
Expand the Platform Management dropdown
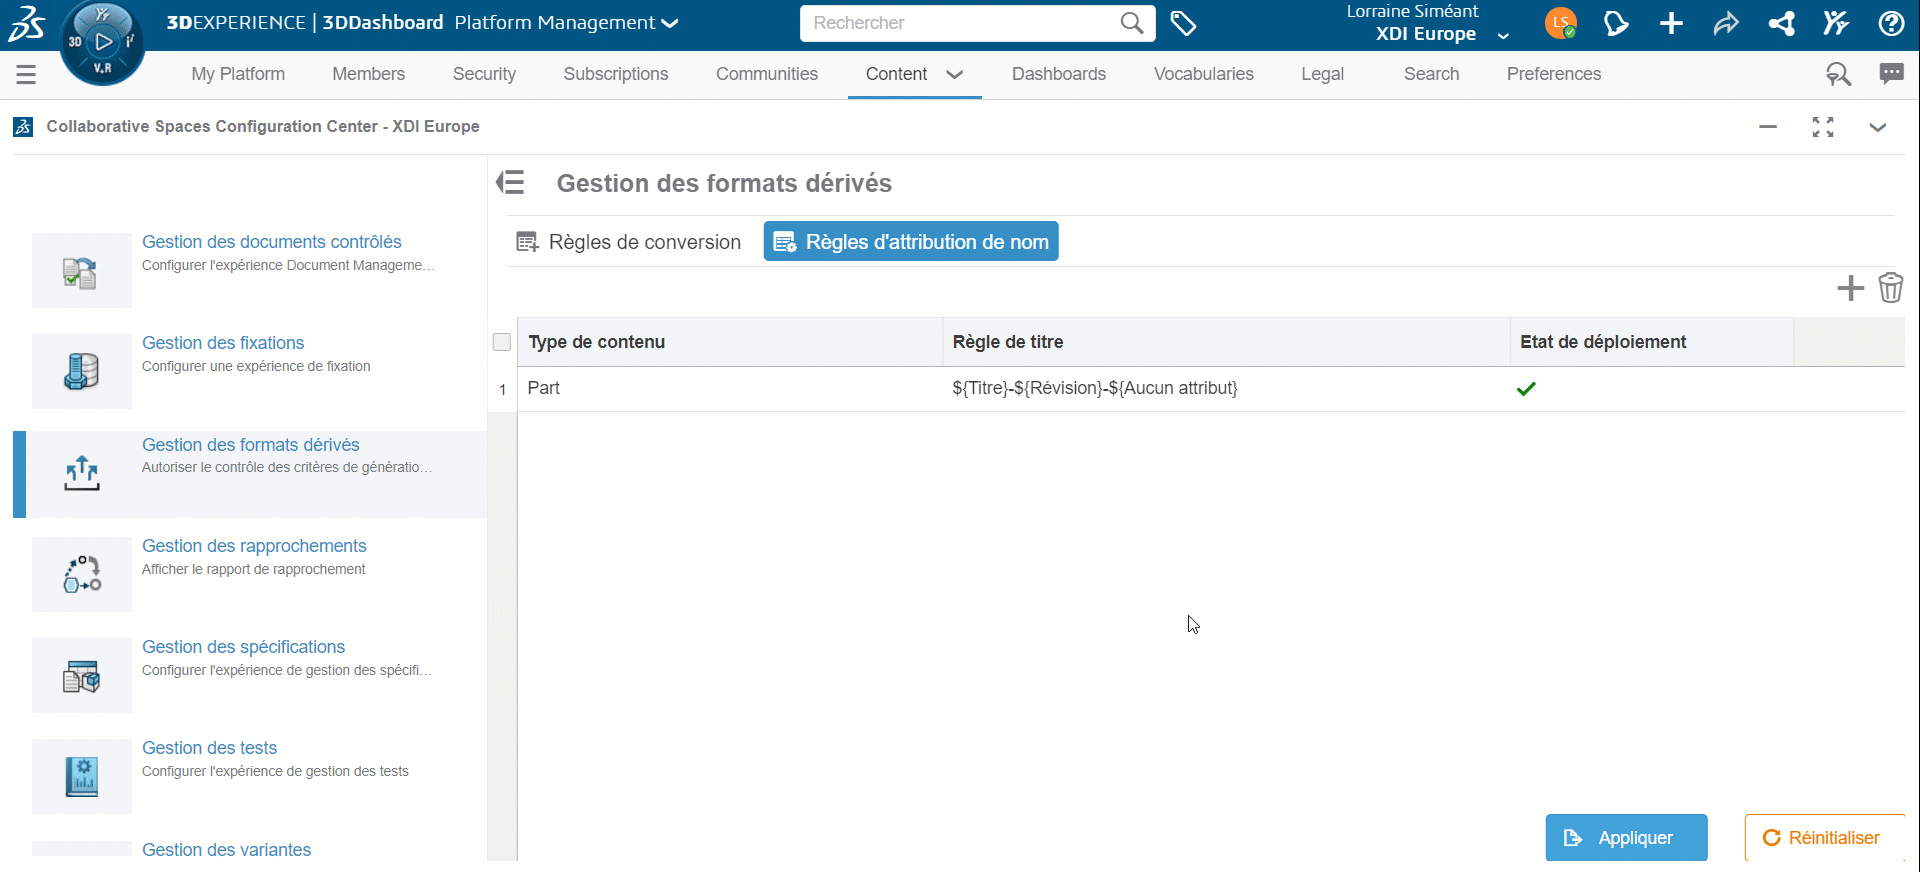pos(669,23)
